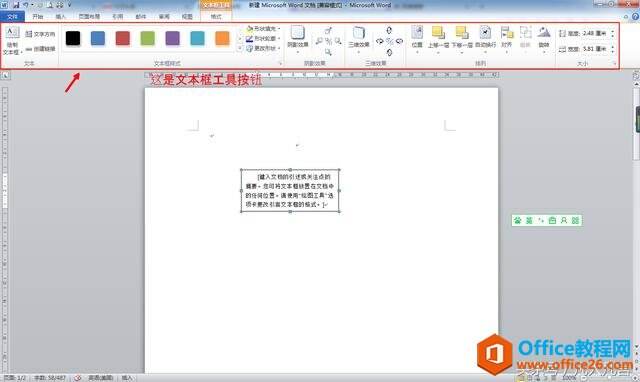
Task: Click the person icon on green floating toolbar
Action: click(564, 220)
